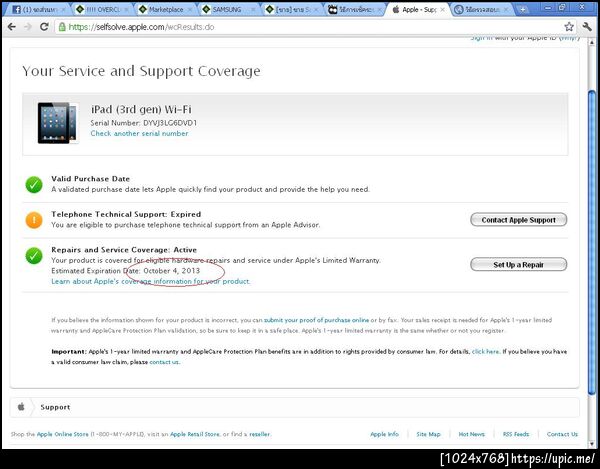Viewport: 600px width, 469px height.
Task: Reload the page with the refresh icon
Action: [44, 27]
